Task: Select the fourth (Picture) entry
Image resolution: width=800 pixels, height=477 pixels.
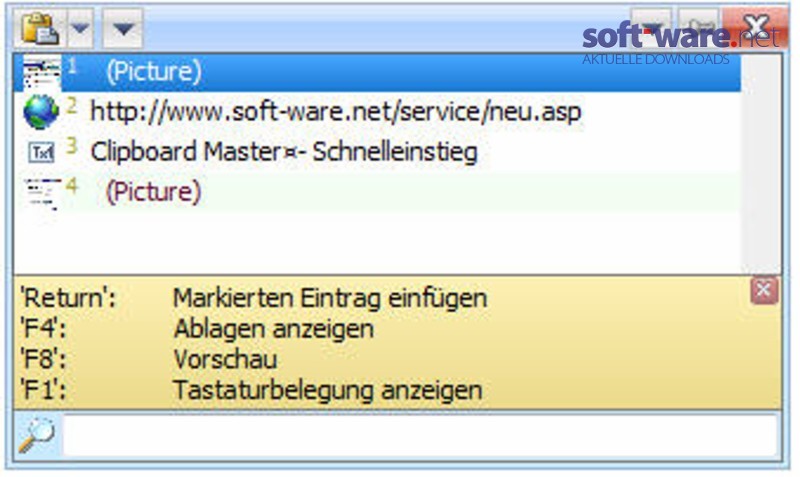Action: pos(378,192)
